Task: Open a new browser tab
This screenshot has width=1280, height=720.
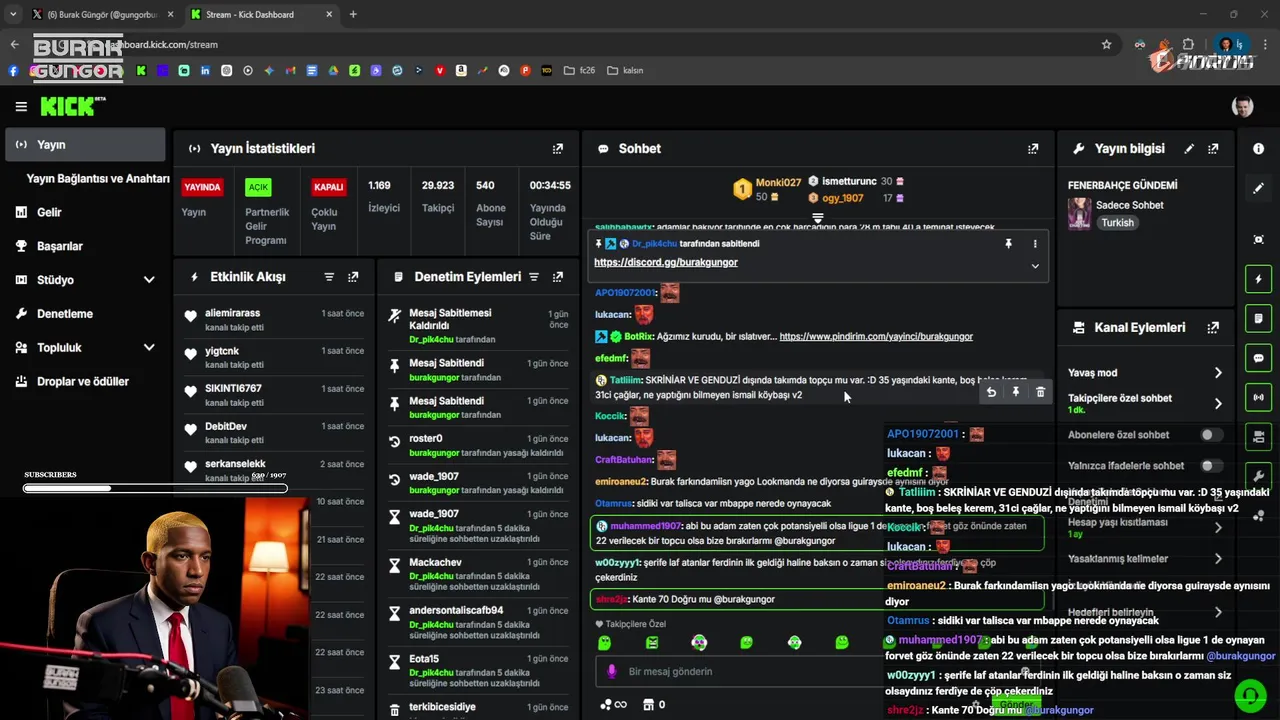Action: [x=353, y=14]
